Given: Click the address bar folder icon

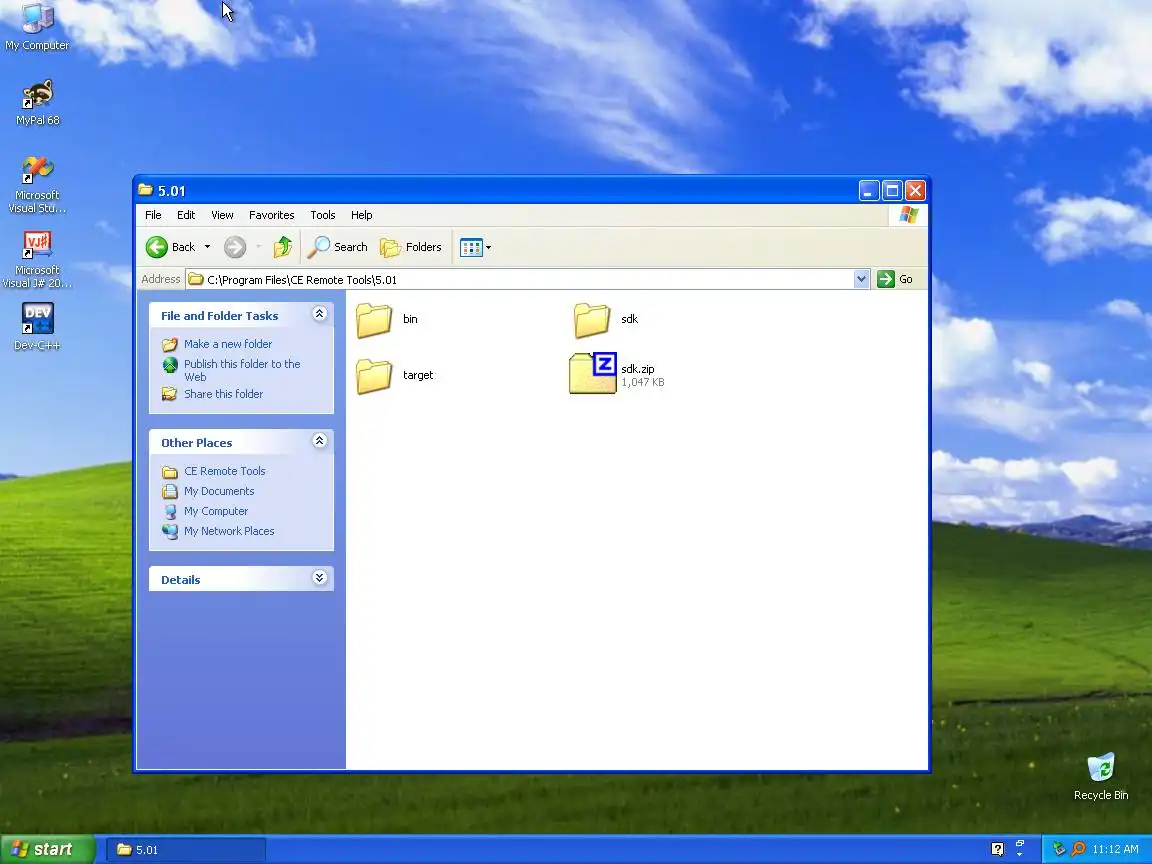Looking at the screenshot, I should (x=195, y=279).
